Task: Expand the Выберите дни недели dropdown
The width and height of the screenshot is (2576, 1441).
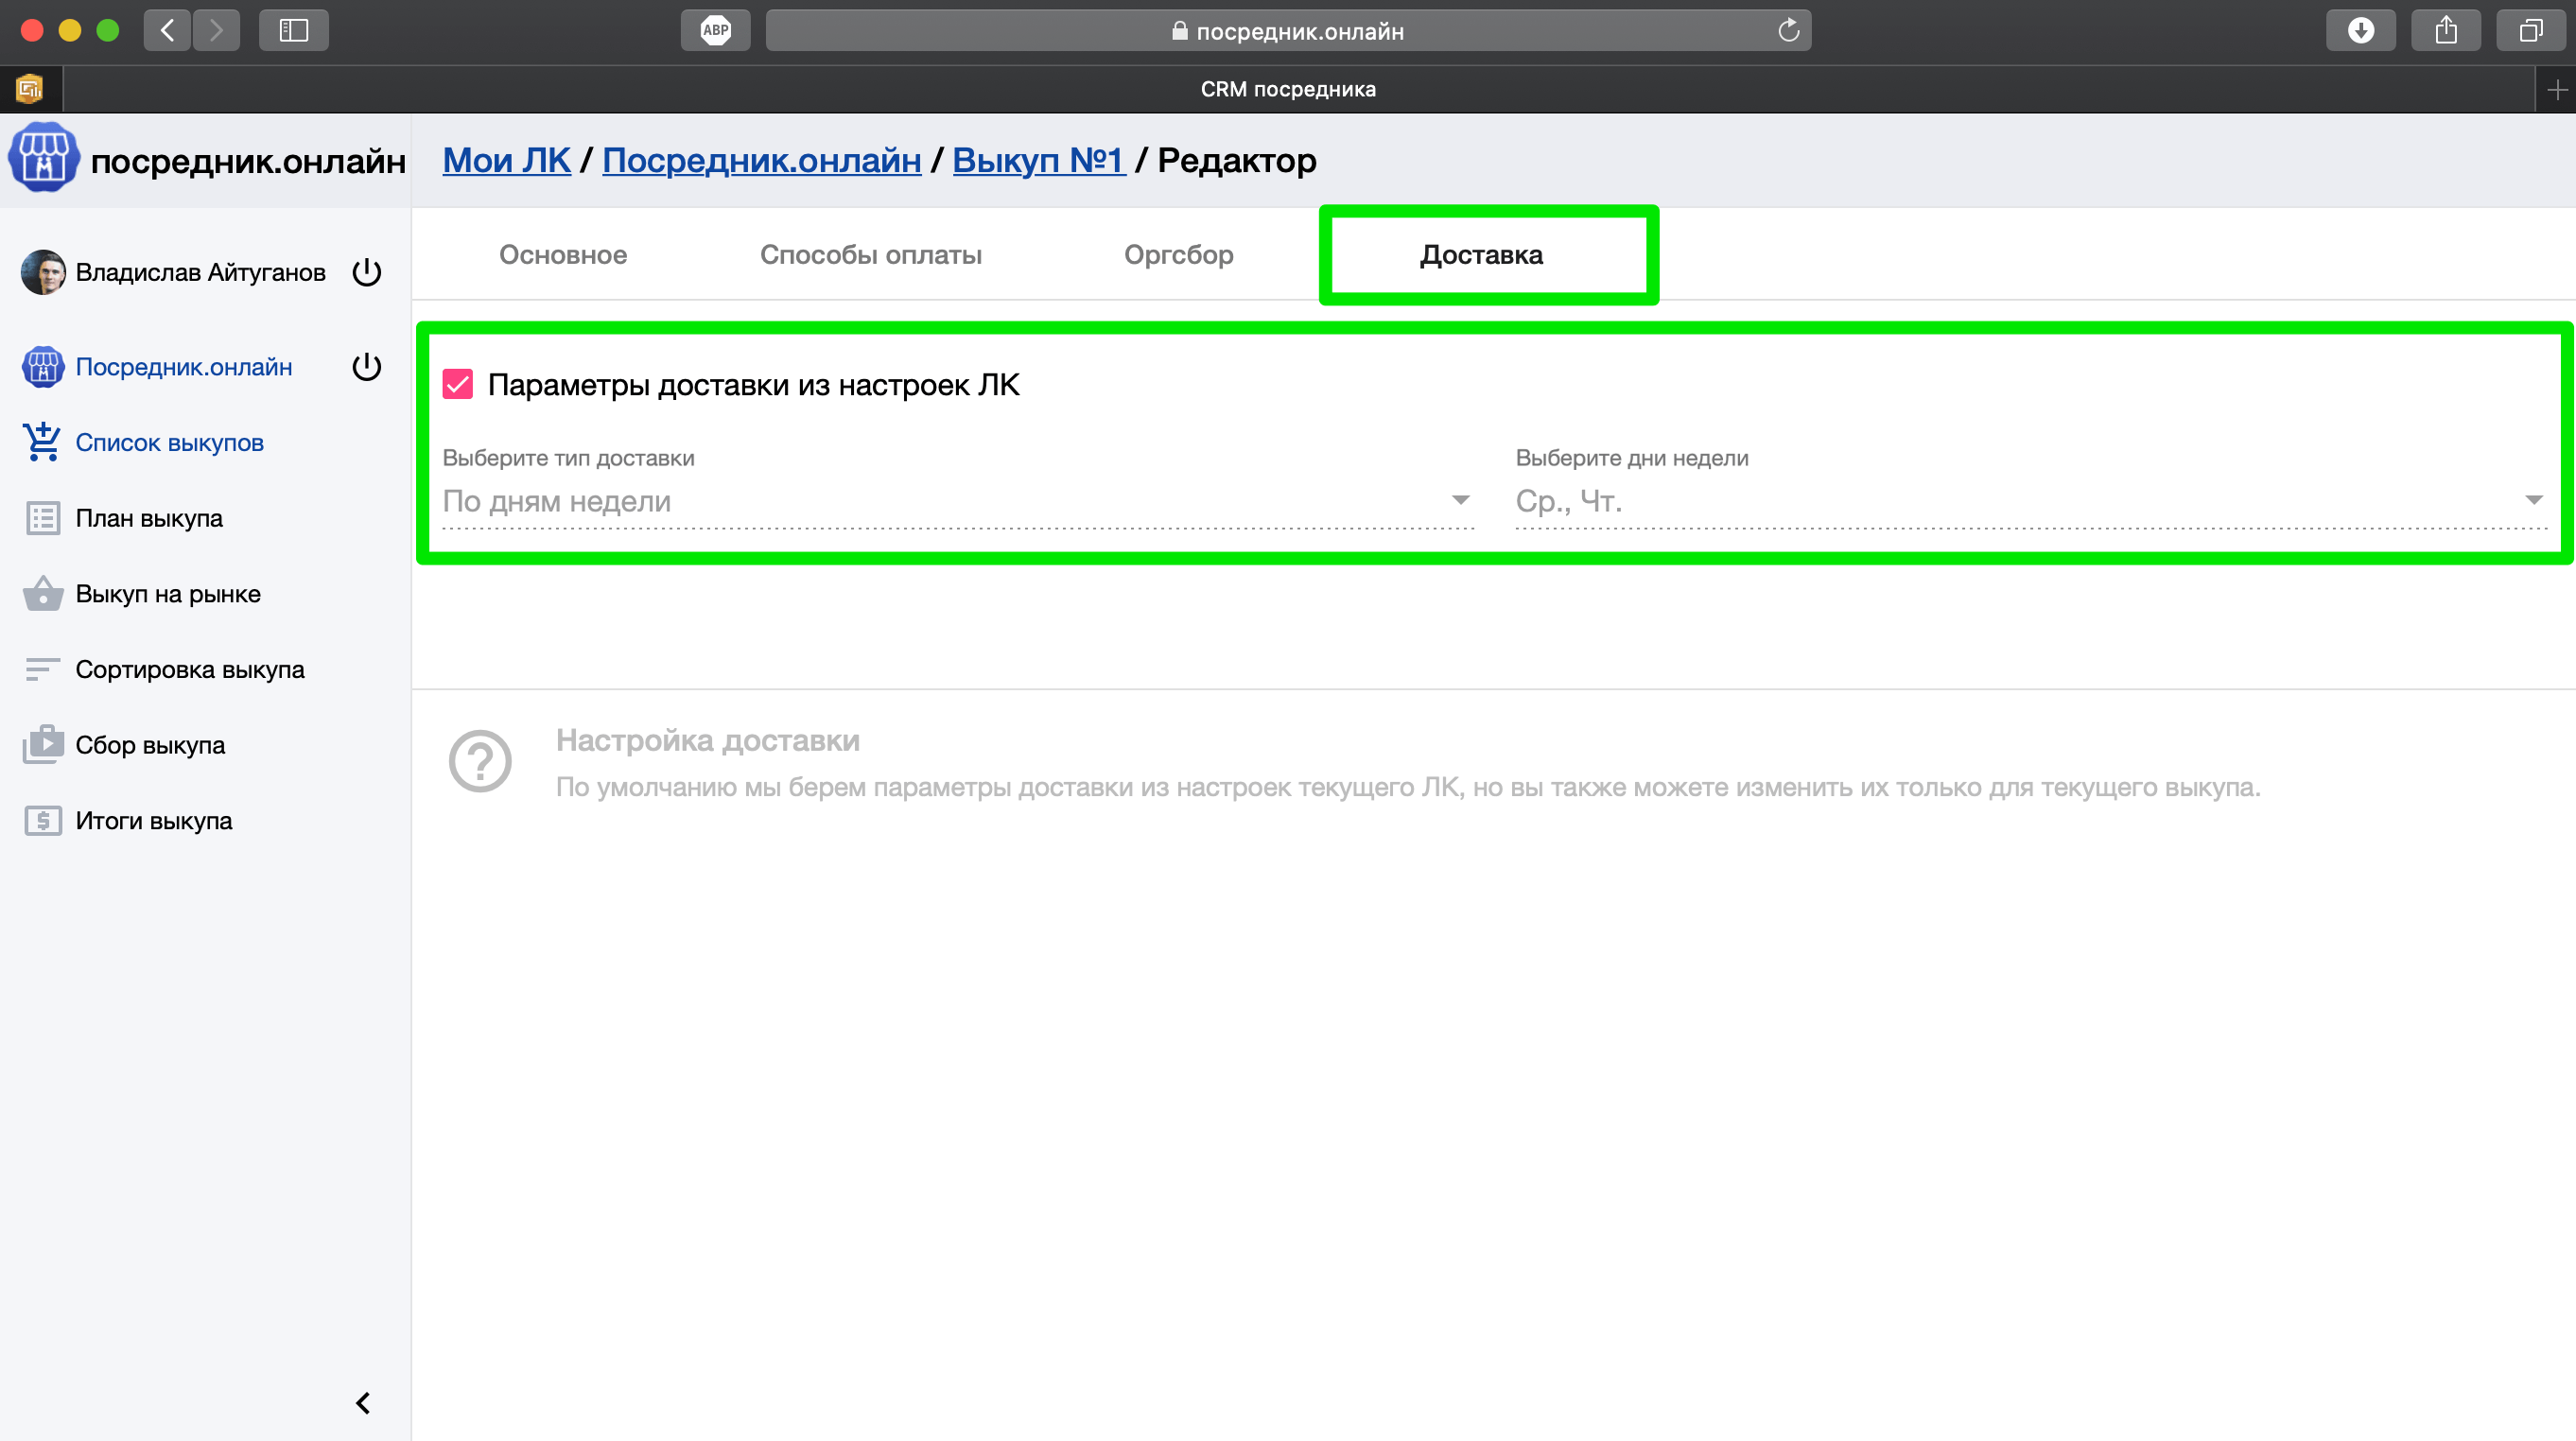Action: [x=2029, y=501]
